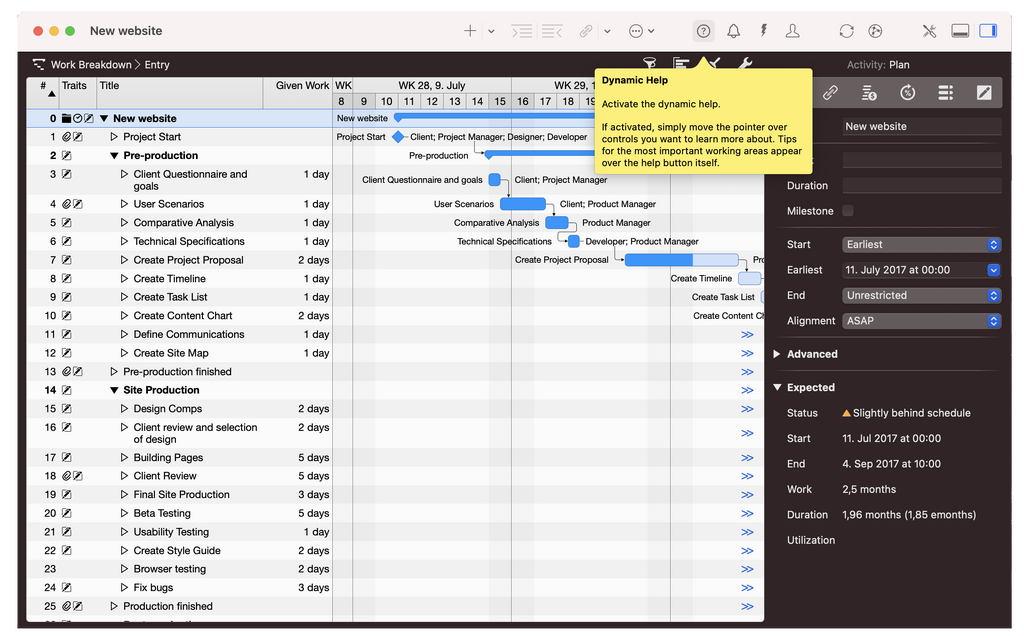Open the resources person icon in toolbar
Image resolution: width=1024 pixels, height=636 pixels.
(x=792, y=31)
